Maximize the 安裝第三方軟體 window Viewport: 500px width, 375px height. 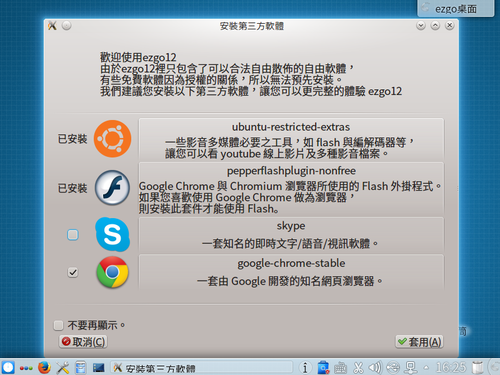click(x=435, y=26)
